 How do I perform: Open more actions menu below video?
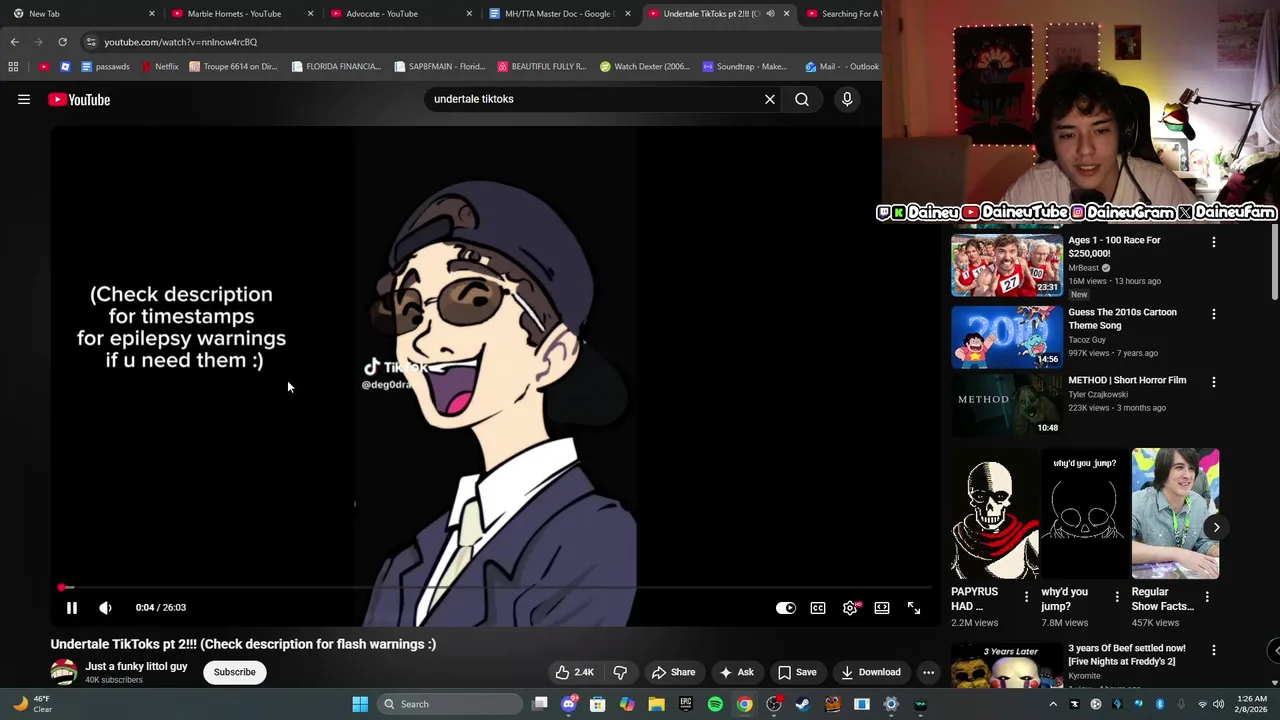click(928, 672)
